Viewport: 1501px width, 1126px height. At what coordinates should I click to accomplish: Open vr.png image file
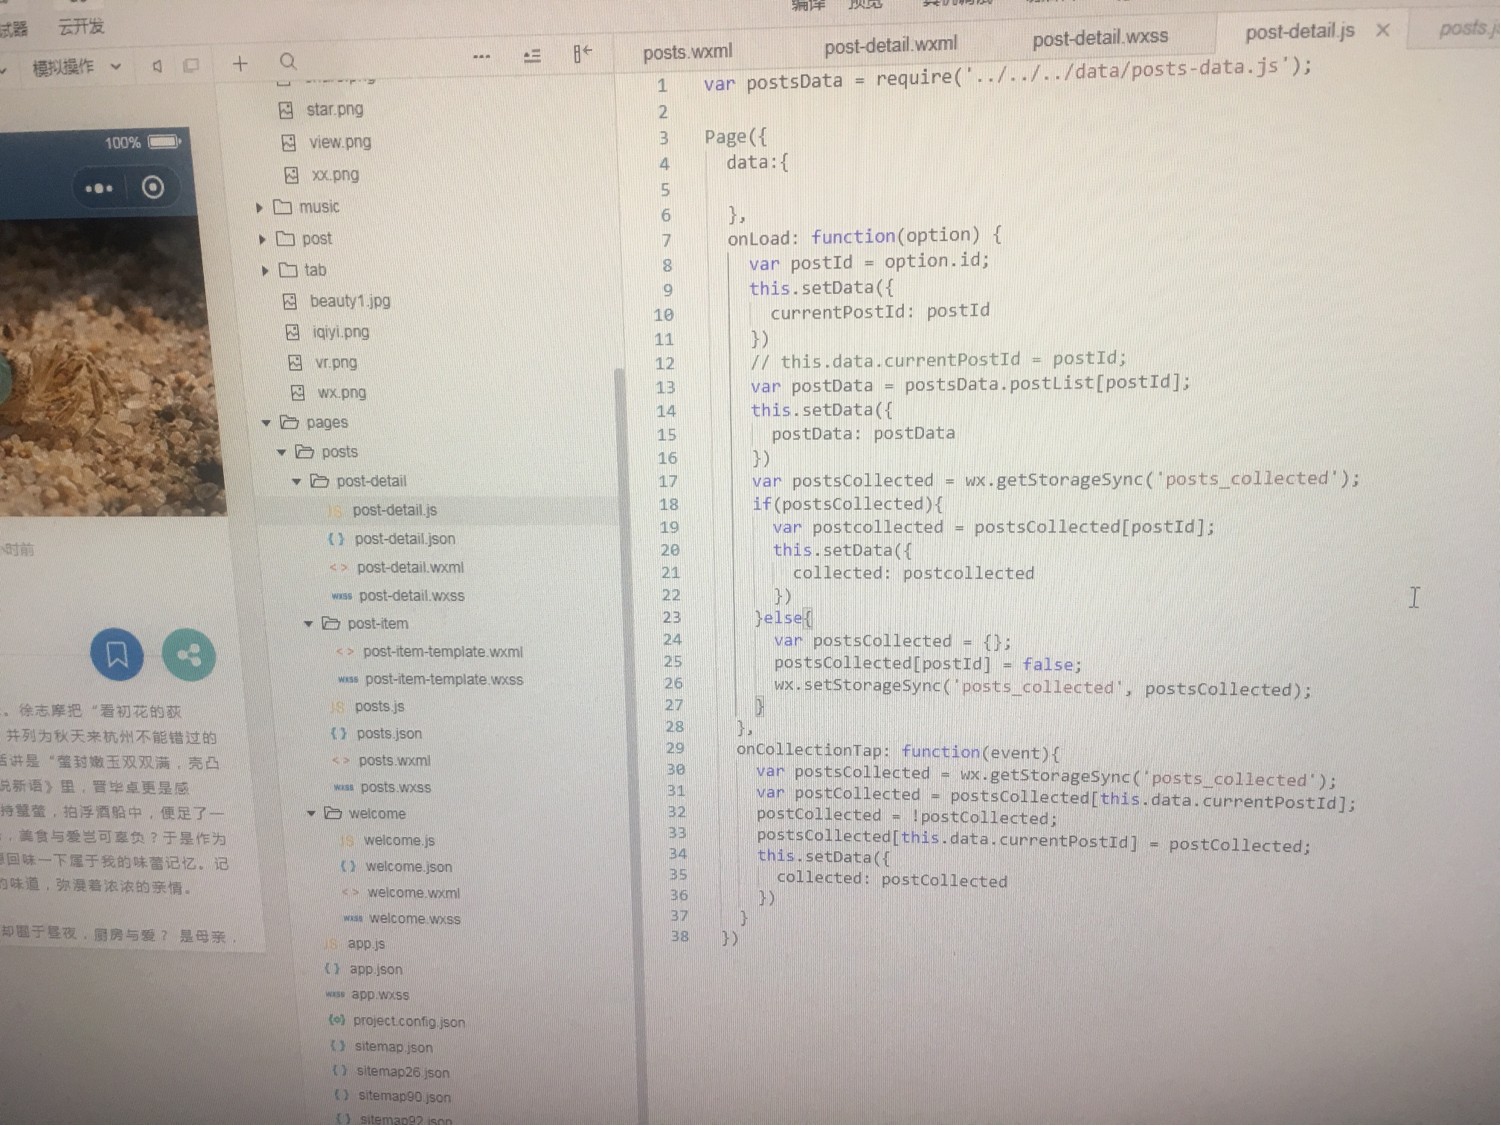(322, 362)
